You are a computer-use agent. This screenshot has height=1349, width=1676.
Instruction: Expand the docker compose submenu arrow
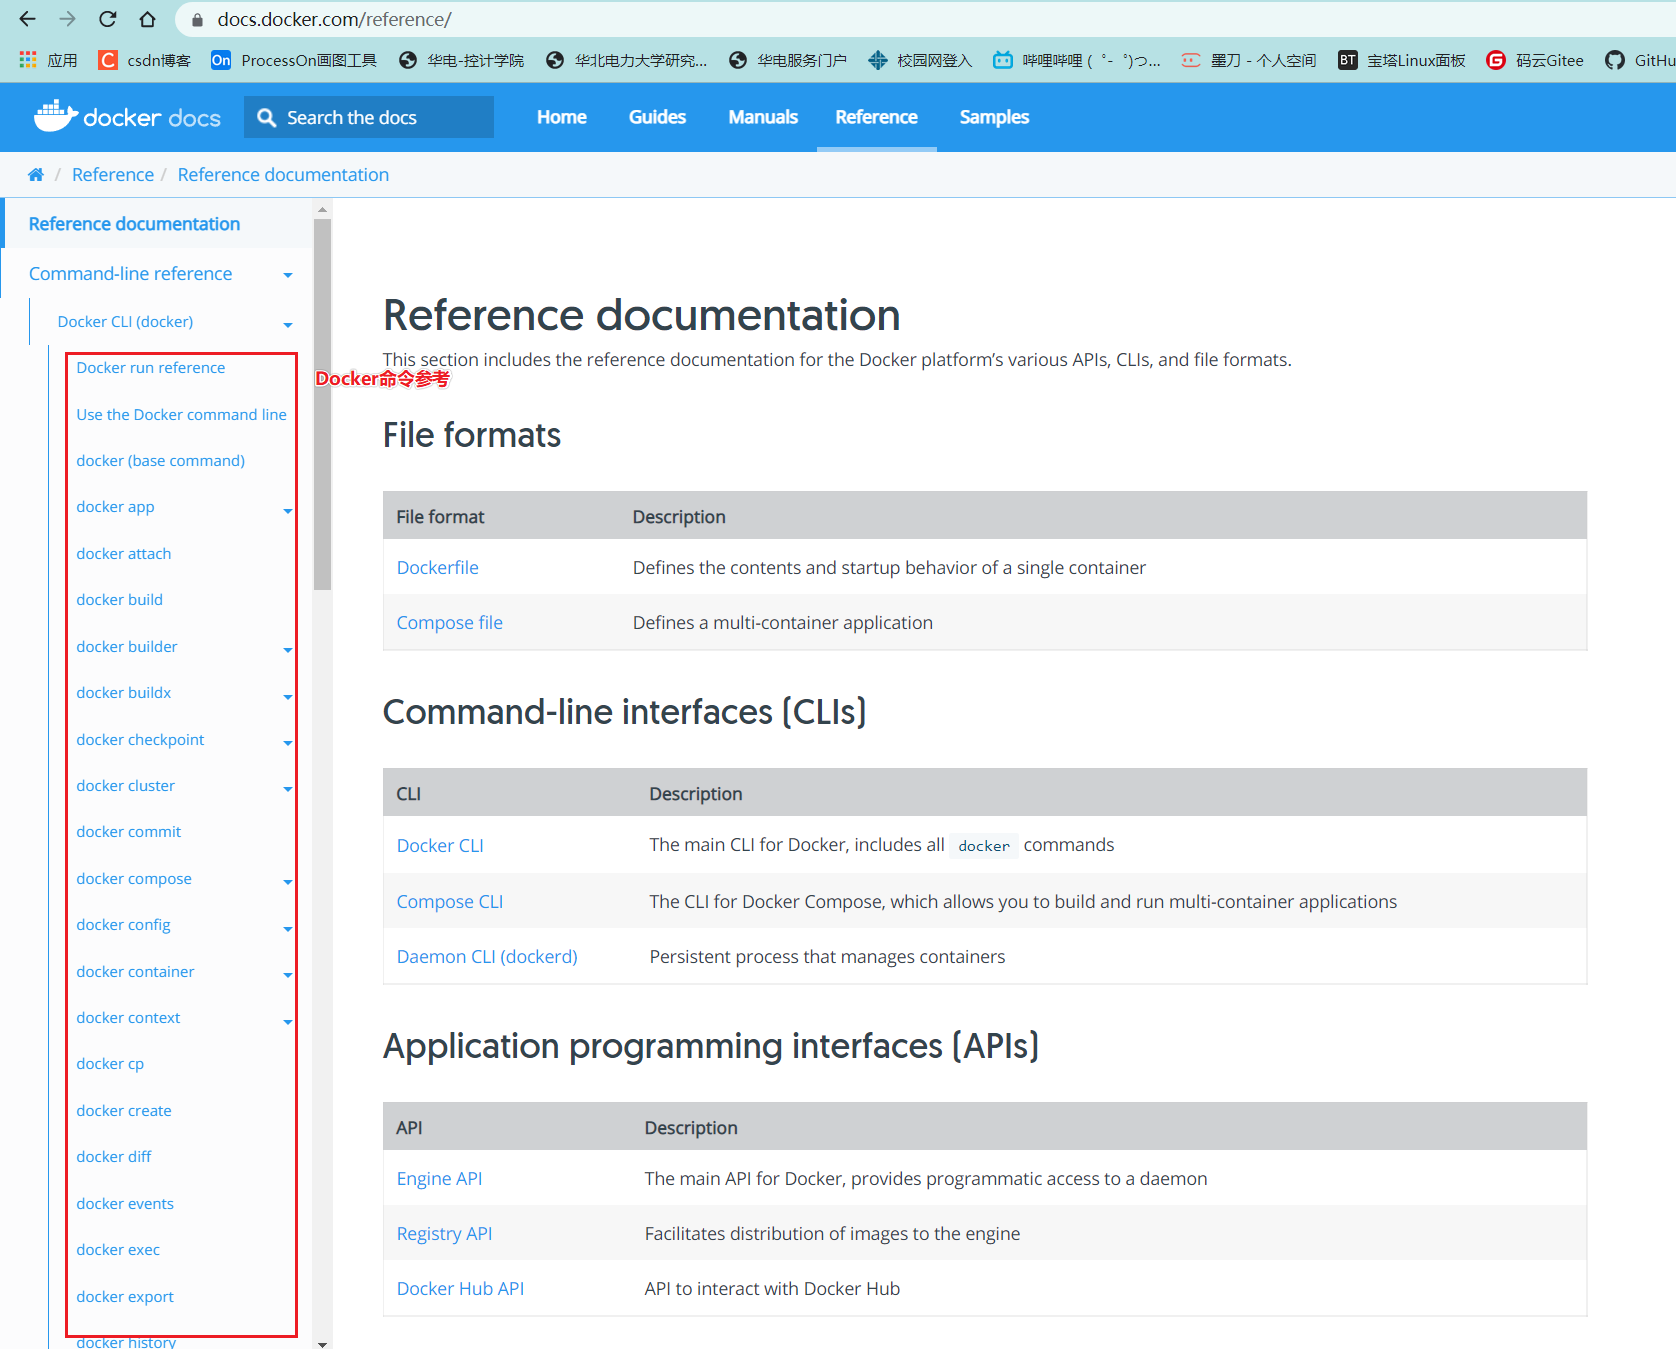[288, 882]
